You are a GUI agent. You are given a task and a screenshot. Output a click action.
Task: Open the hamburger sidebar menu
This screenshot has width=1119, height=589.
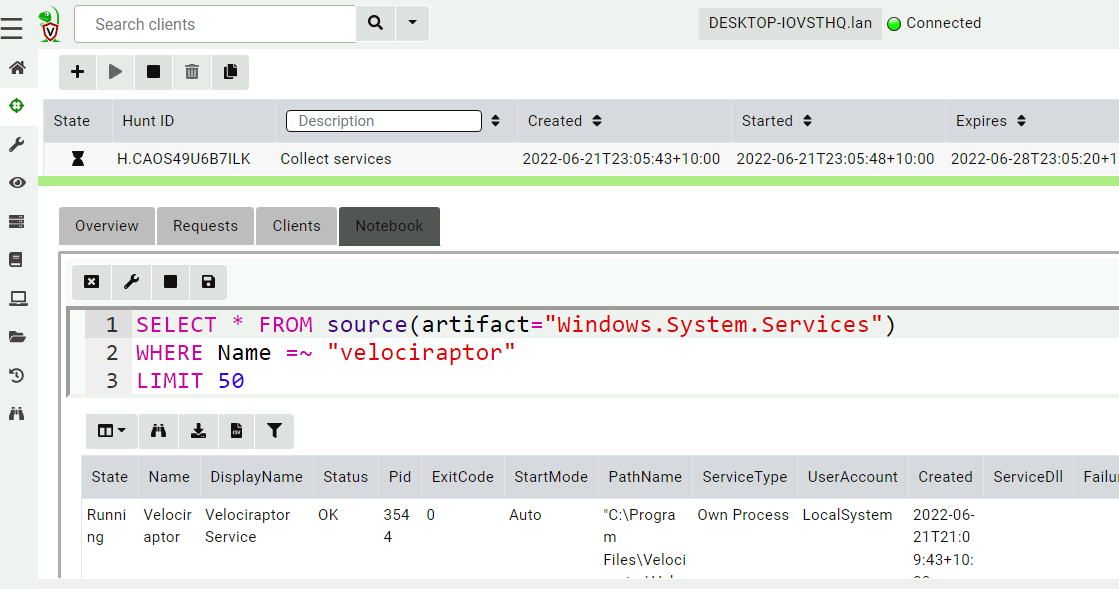coord(12,28)
